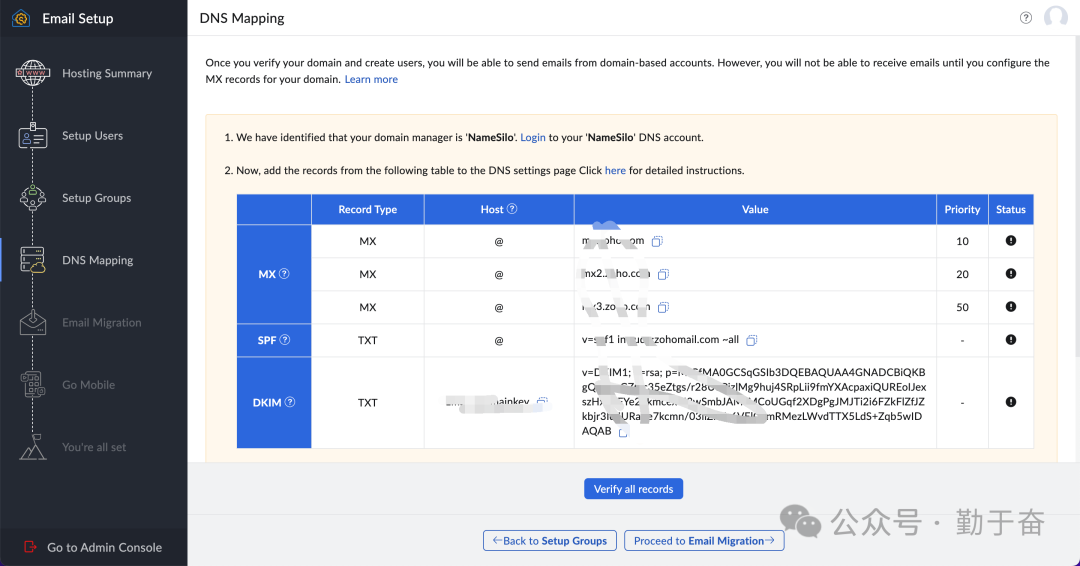Select Setup Groups in sidebar
This screenshot has width=1080, height=566.
tap(96, 198)
